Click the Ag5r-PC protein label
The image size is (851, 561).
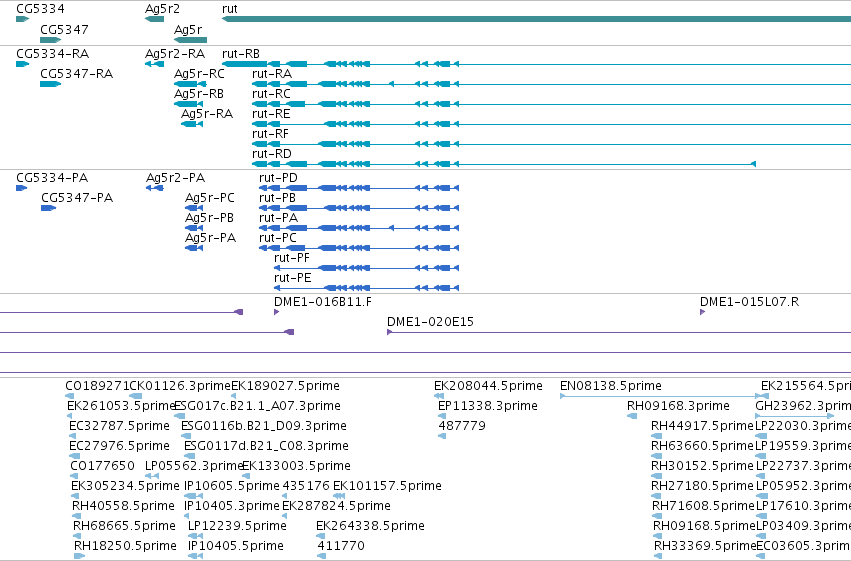(210, 198)
